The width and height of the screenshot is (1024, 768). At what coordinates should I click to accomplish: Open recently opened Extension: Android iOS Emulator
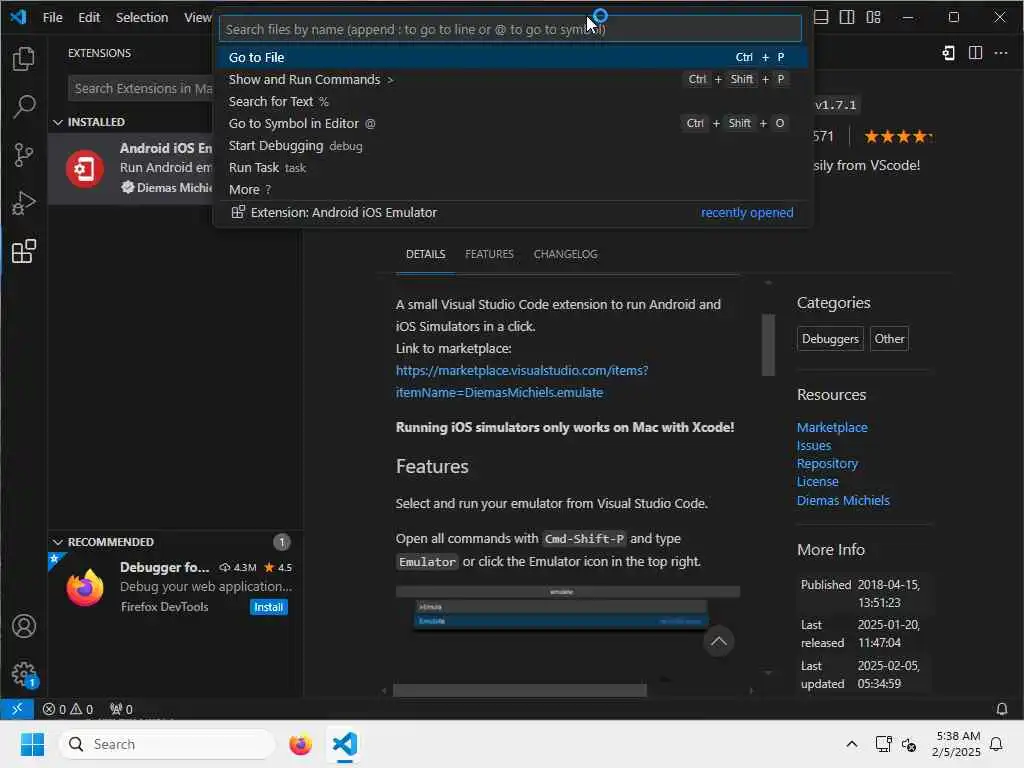(511, 213)
